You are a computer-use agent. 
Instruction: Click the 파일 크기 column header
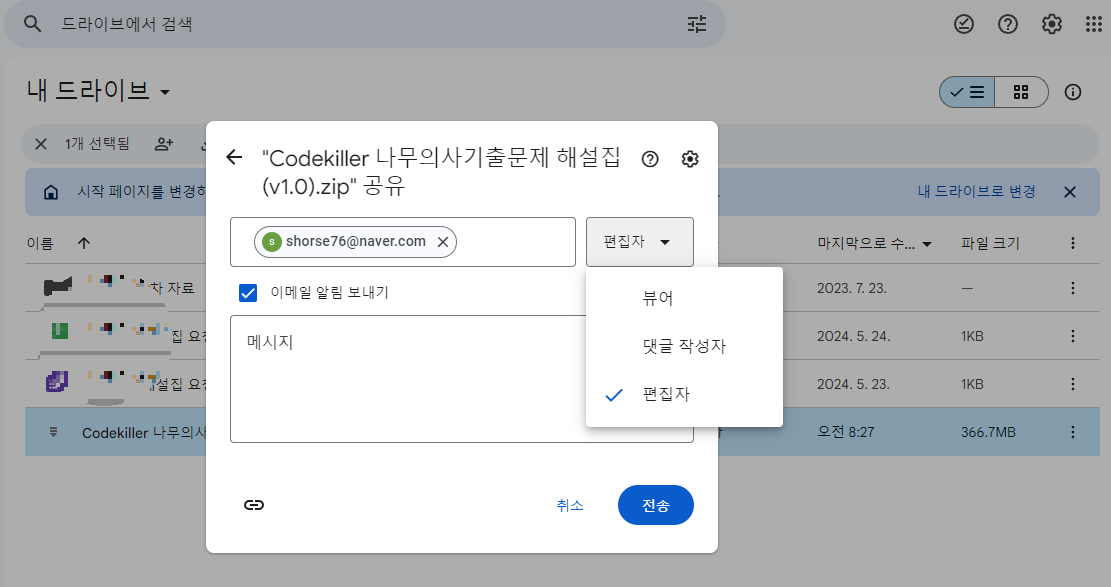[x=990, y=243]
